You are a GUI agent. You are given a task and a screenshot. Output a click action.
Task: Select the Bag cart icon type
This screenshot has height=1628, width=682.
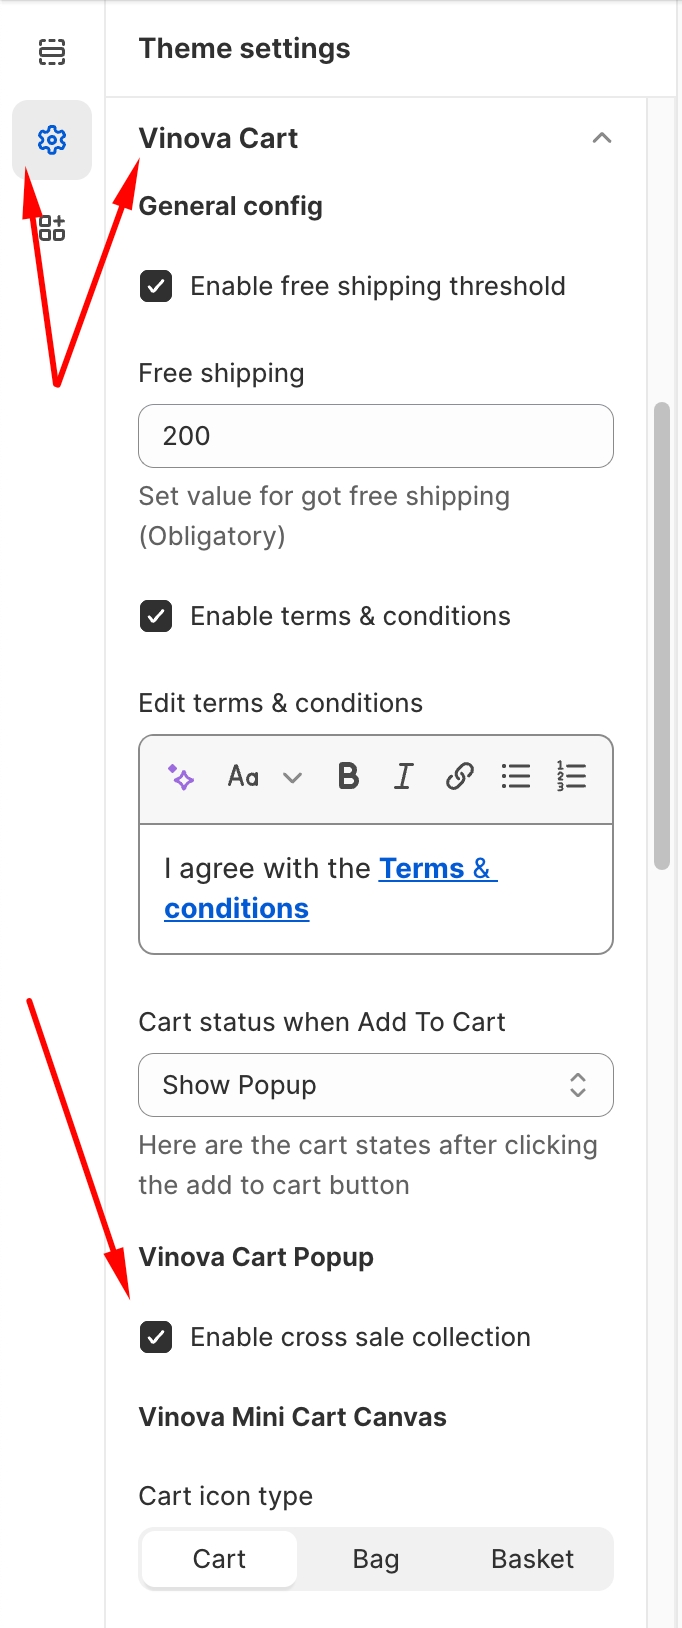point(376,1559)
